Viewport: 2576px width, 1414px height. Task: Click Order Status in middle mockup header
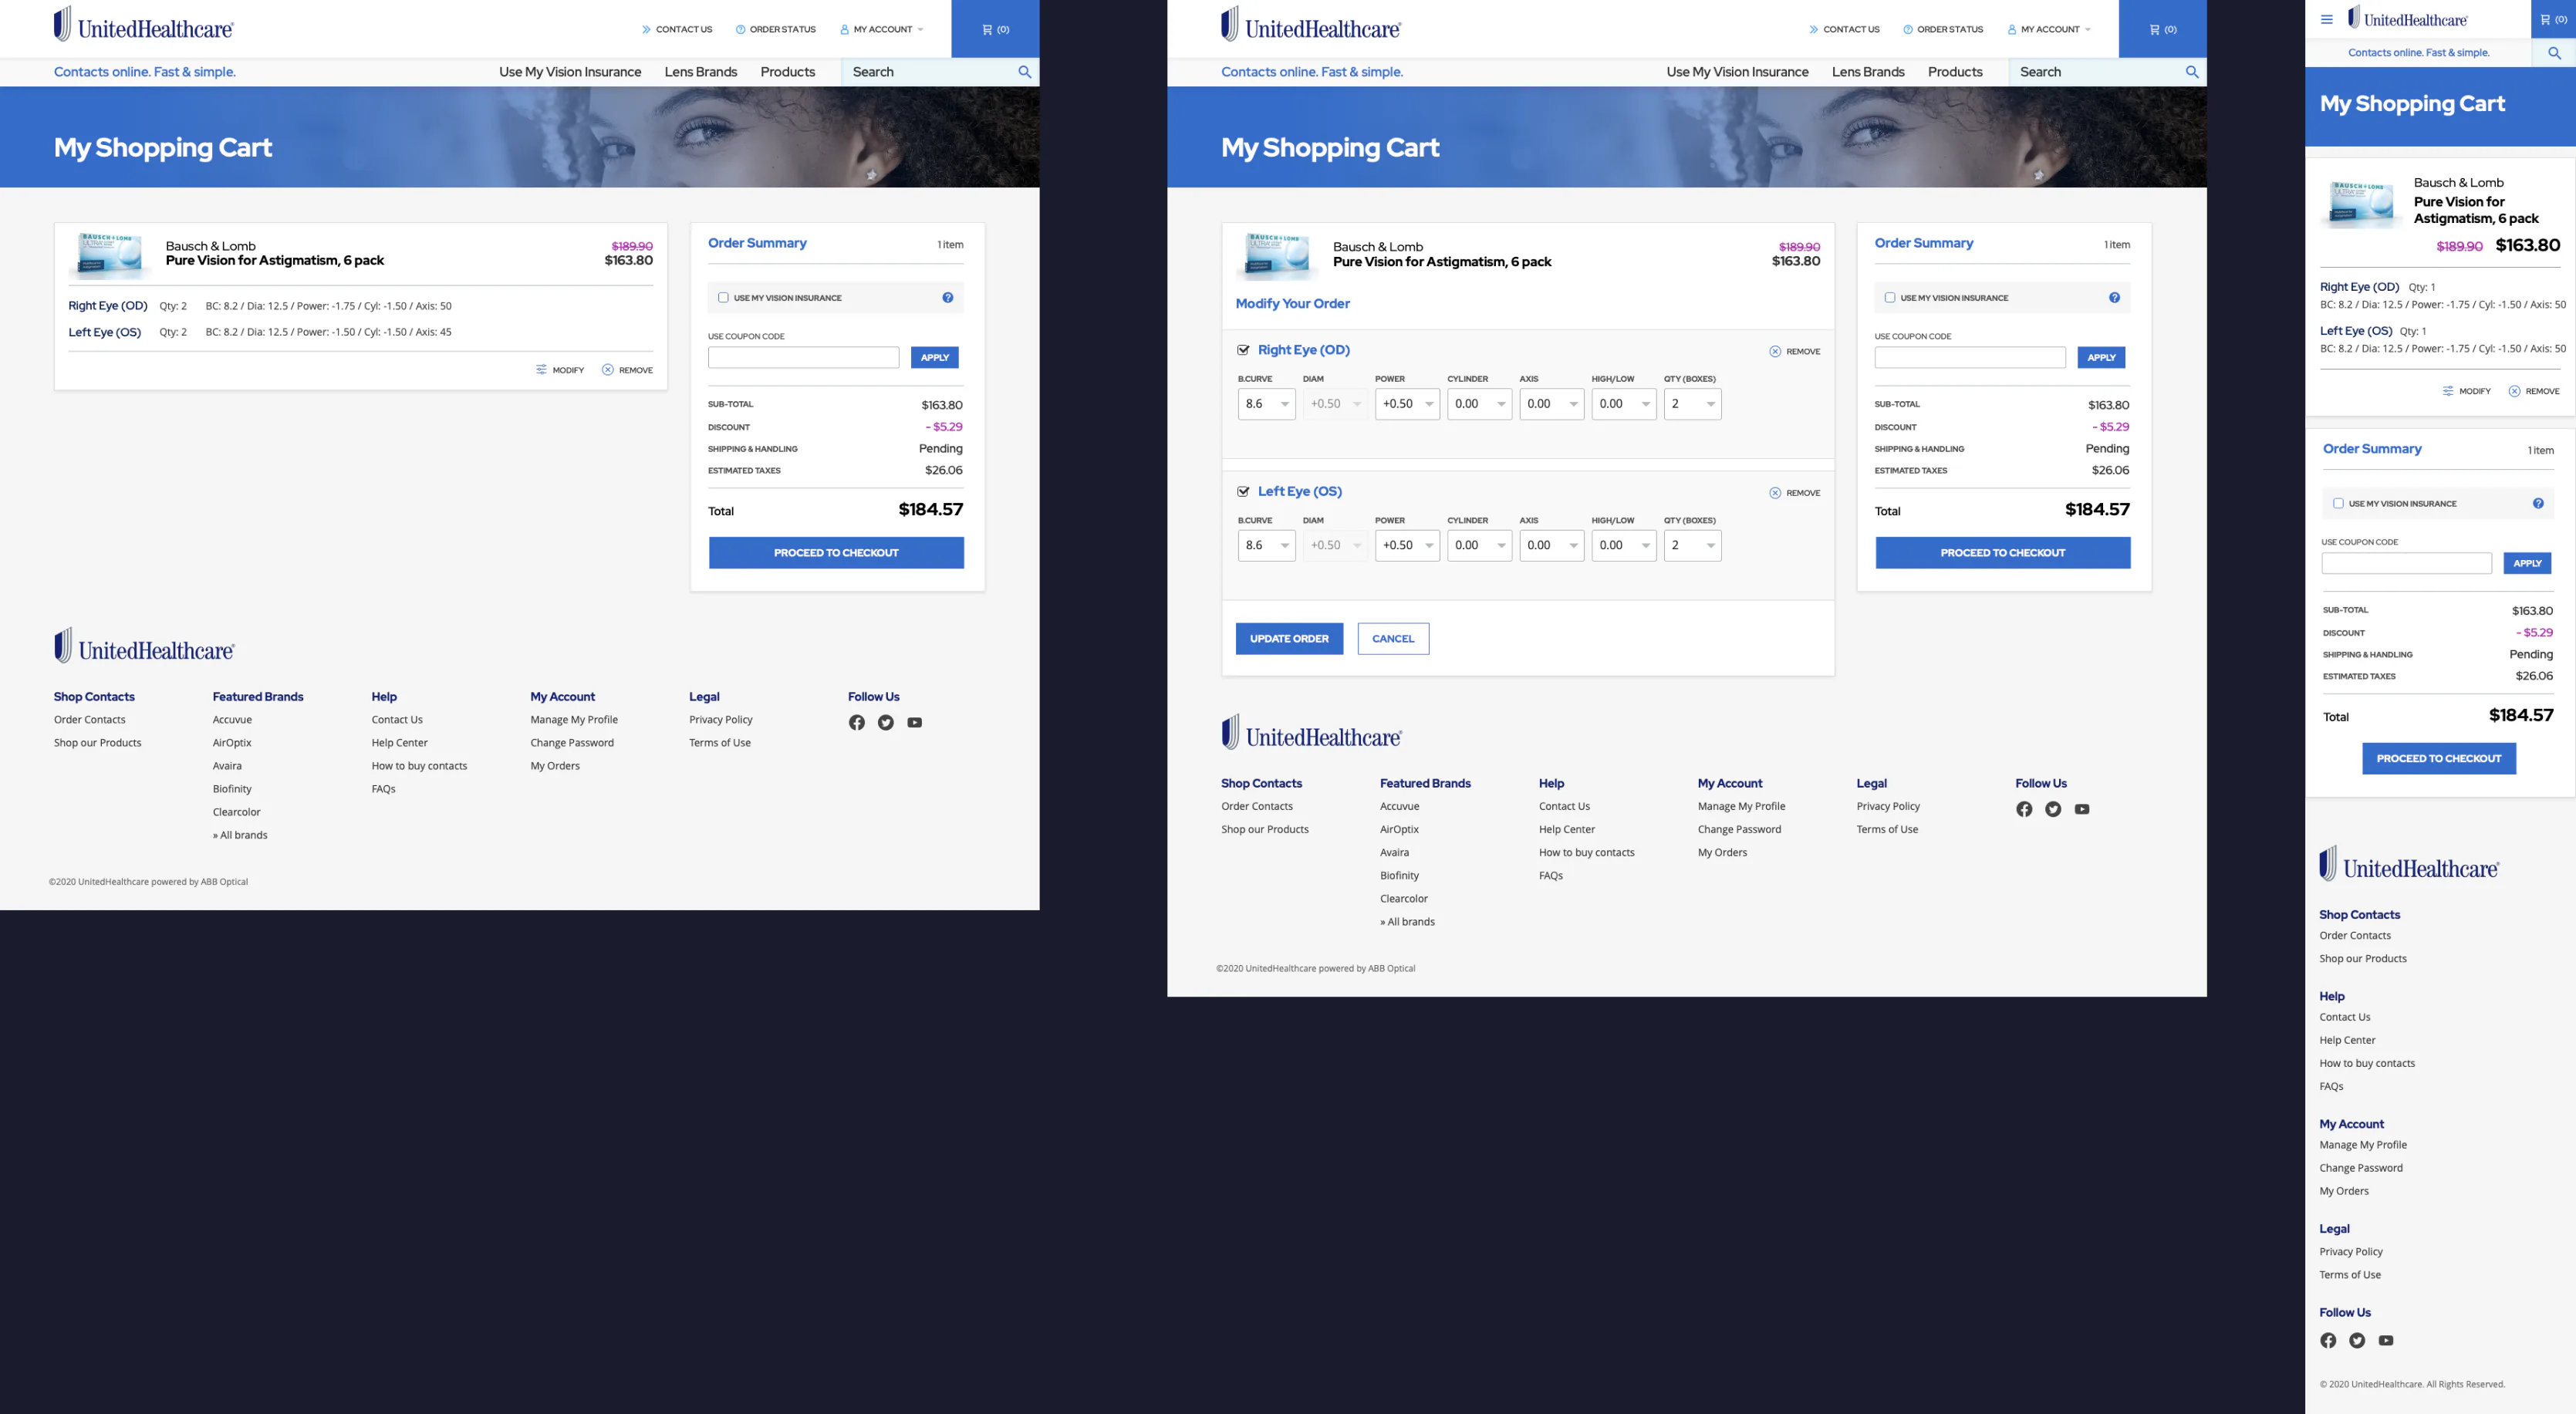coord(1943,29)
